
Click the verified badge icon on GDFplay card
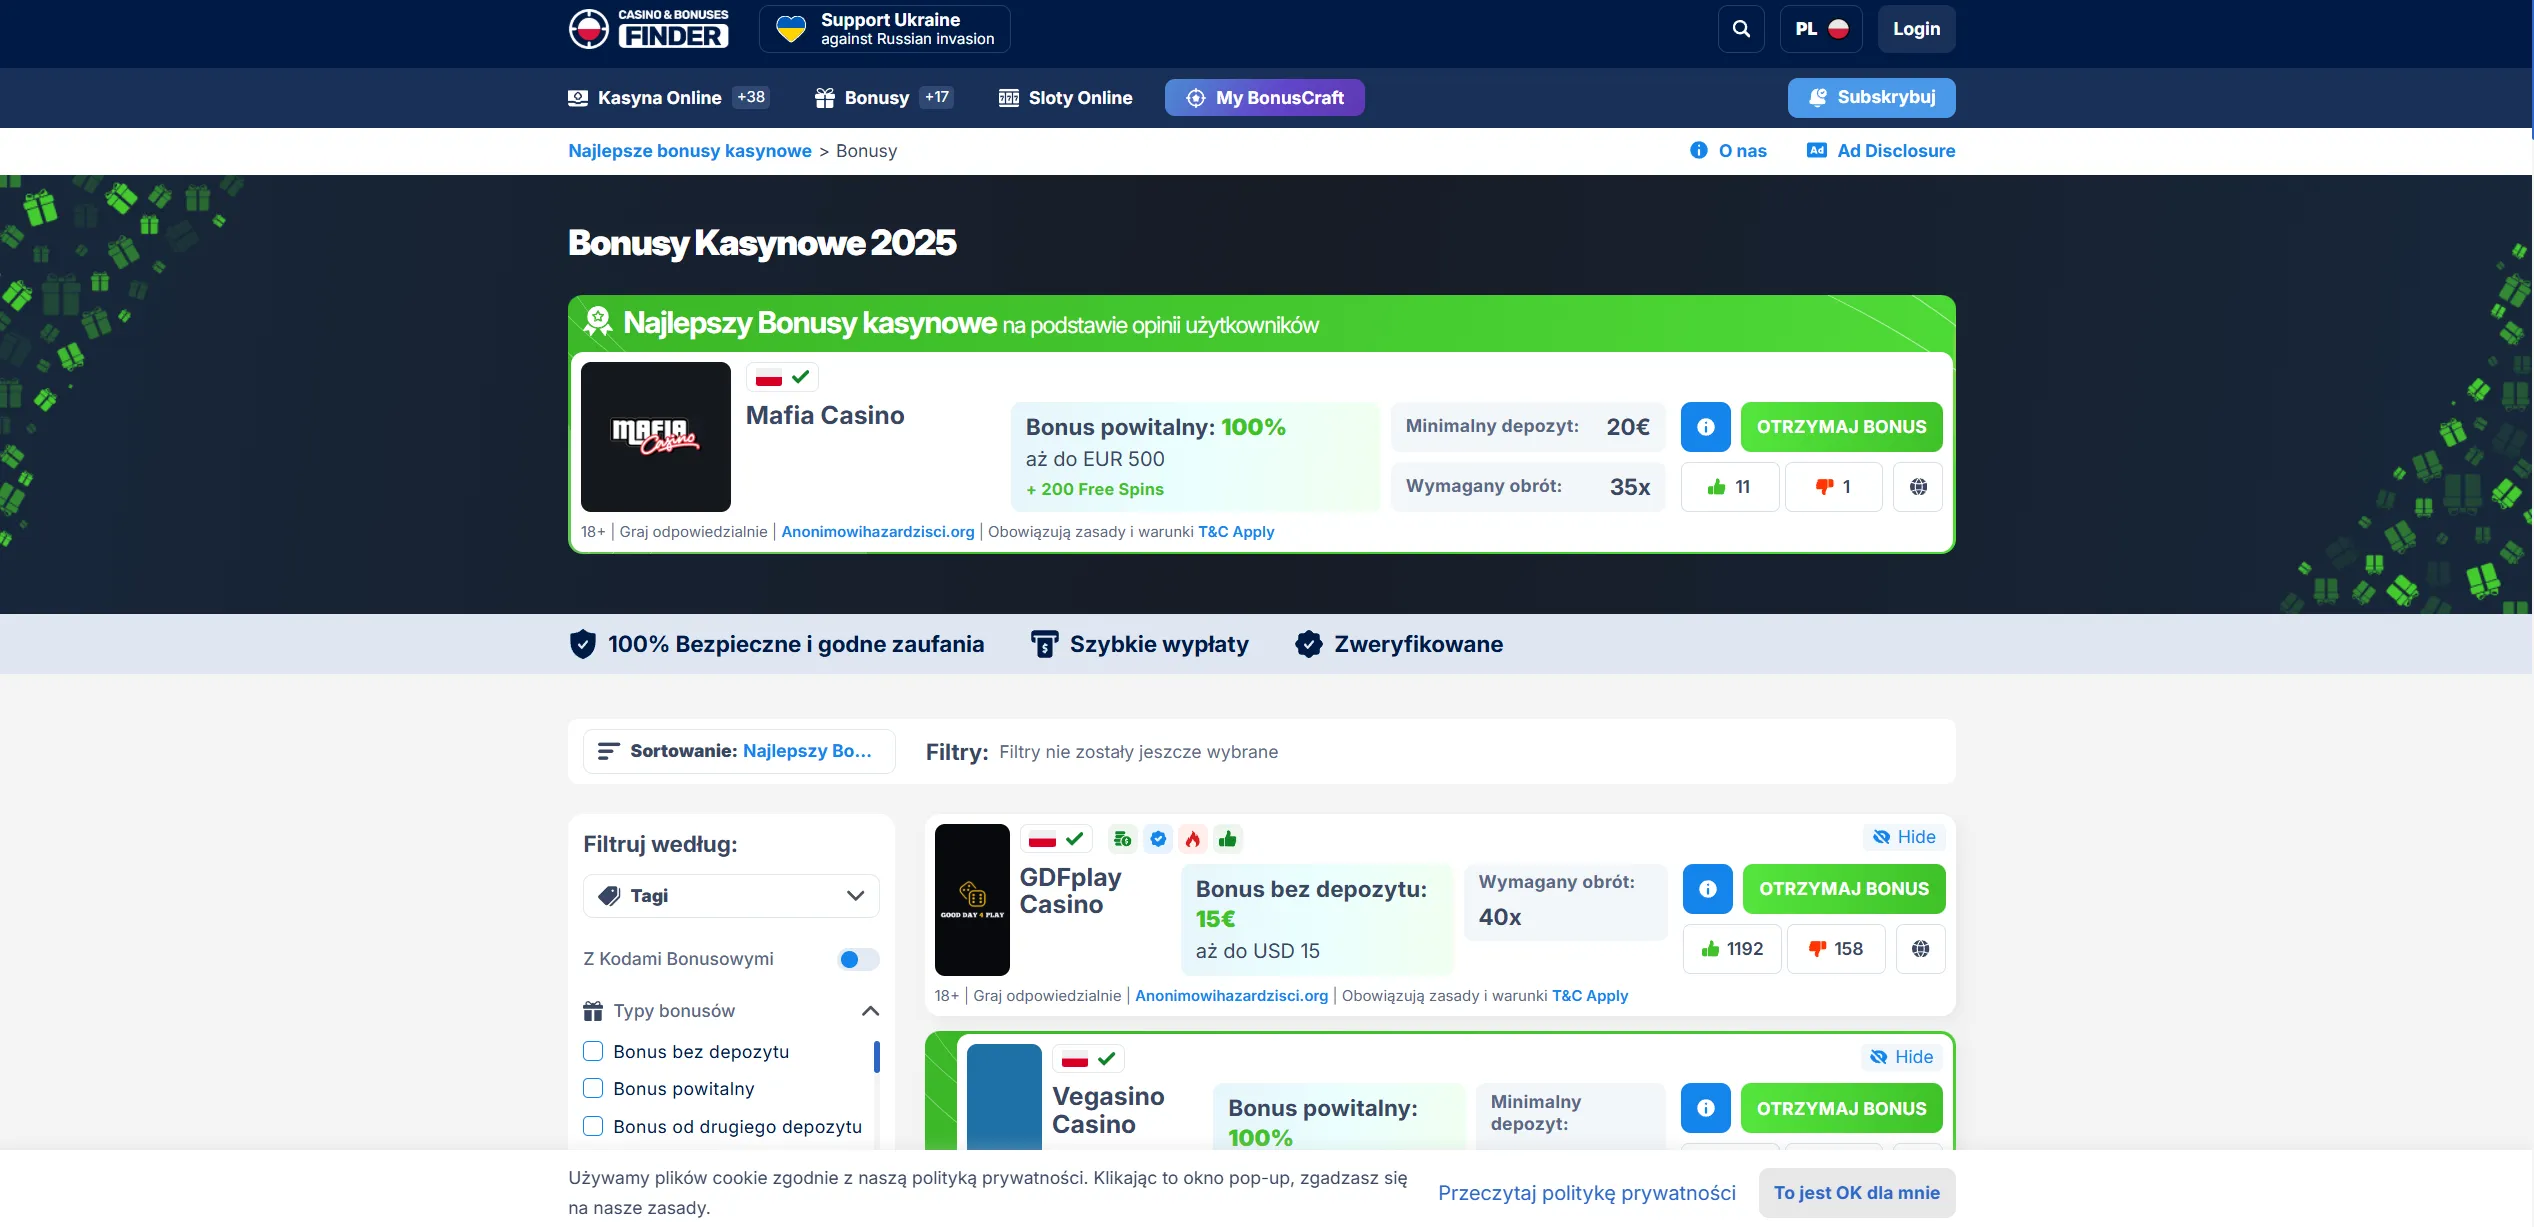pyautogui.click(x=1158, y=839)
